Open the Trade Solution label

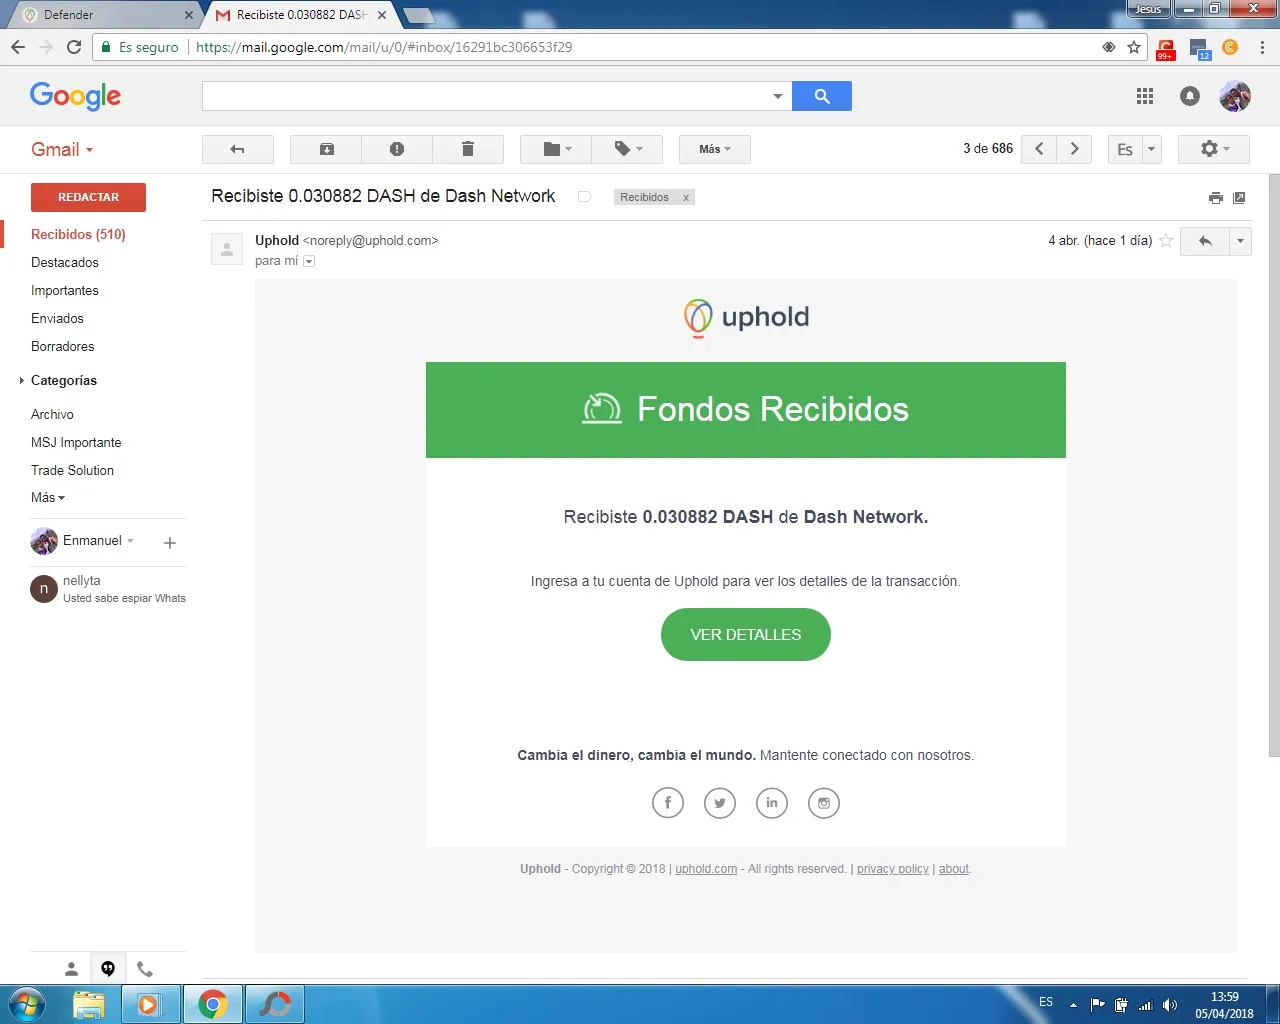[x=72, y=470]
